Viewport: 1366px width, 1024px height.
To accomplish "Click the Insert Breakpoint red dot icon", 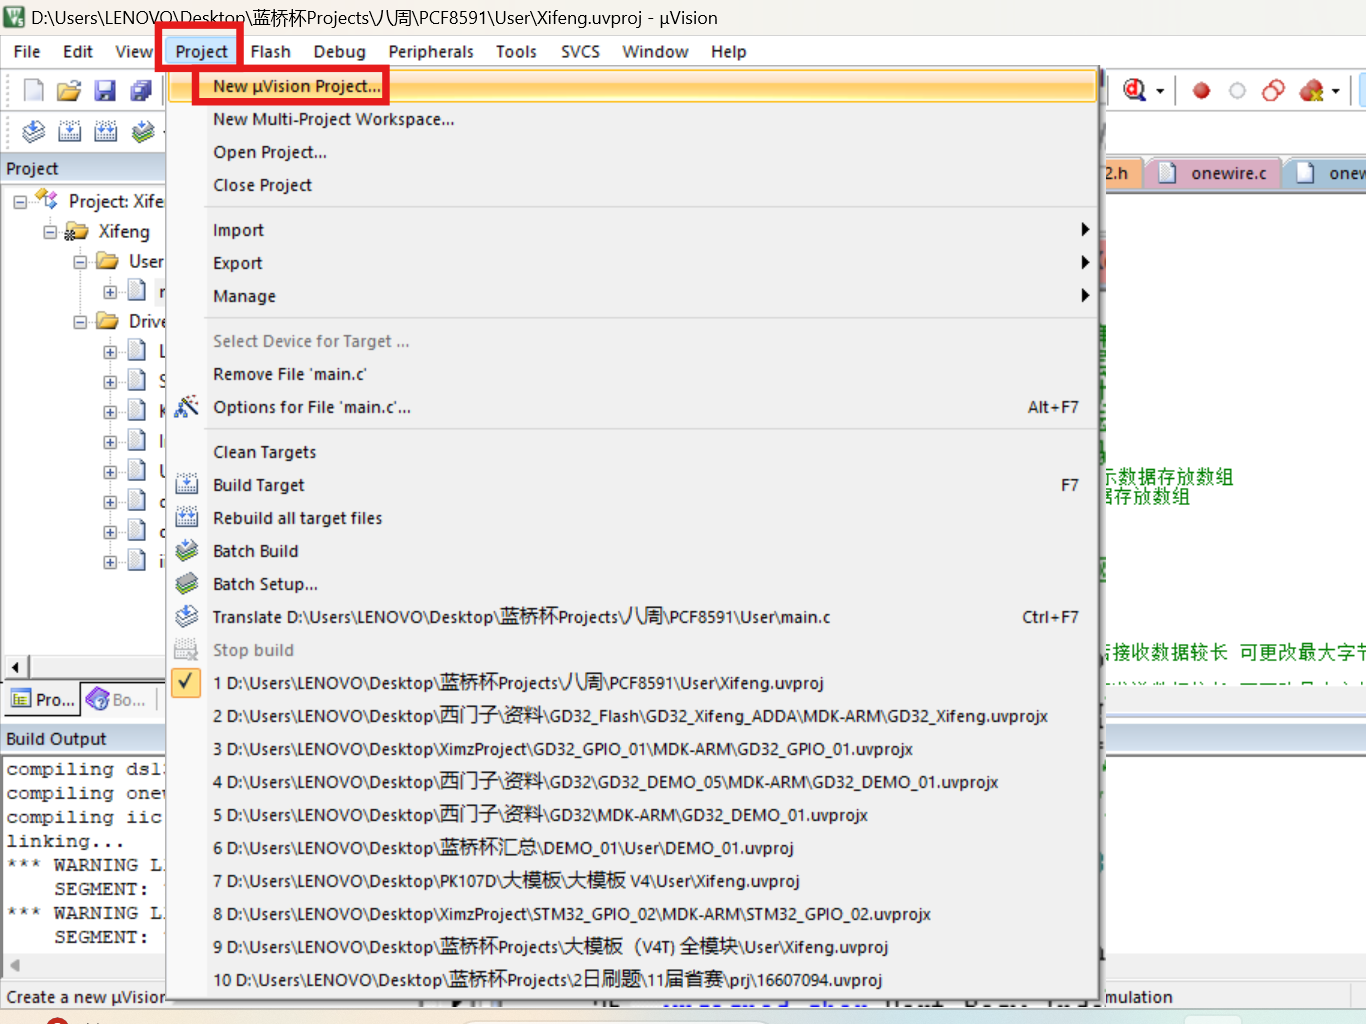I will click(x=1202, y=91).
